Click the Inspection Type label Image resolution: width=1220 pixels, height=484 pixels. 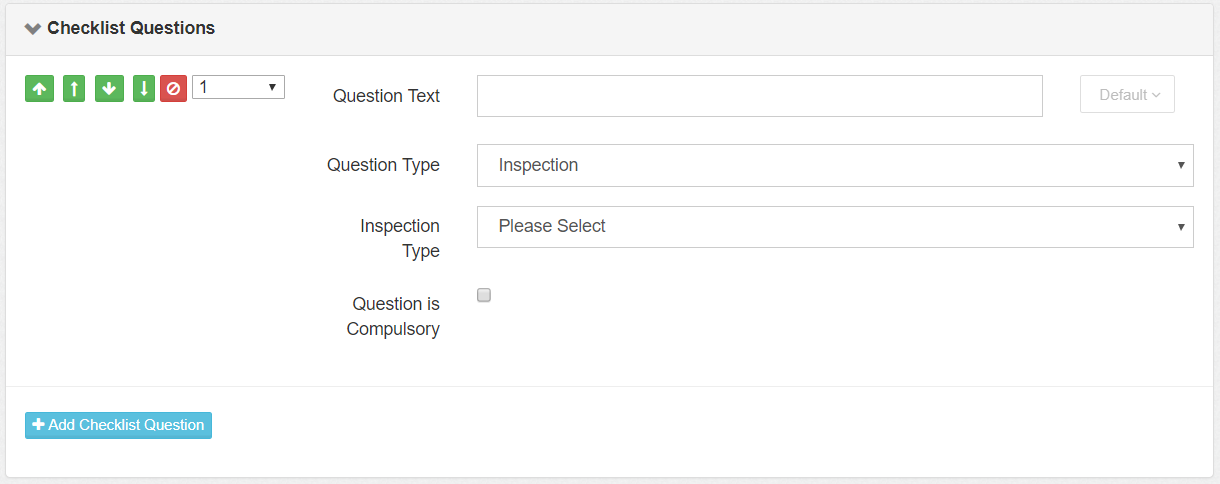point(400,238)
